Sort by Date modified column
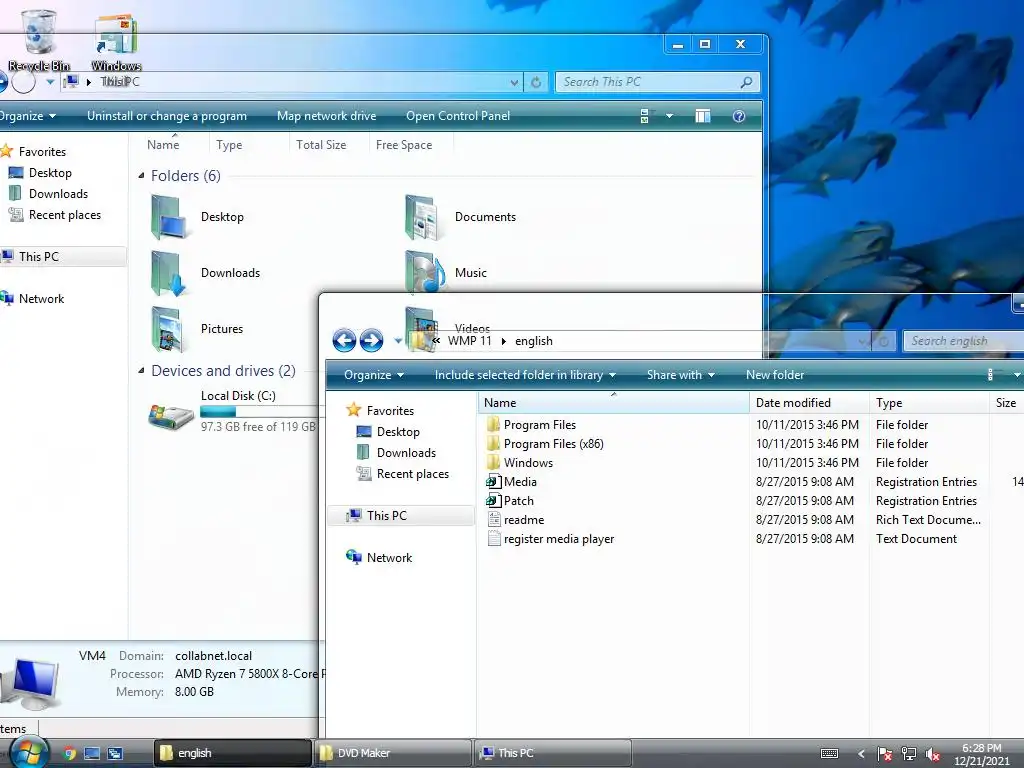The image size is (1024, 768). click(x=809, y=403)
